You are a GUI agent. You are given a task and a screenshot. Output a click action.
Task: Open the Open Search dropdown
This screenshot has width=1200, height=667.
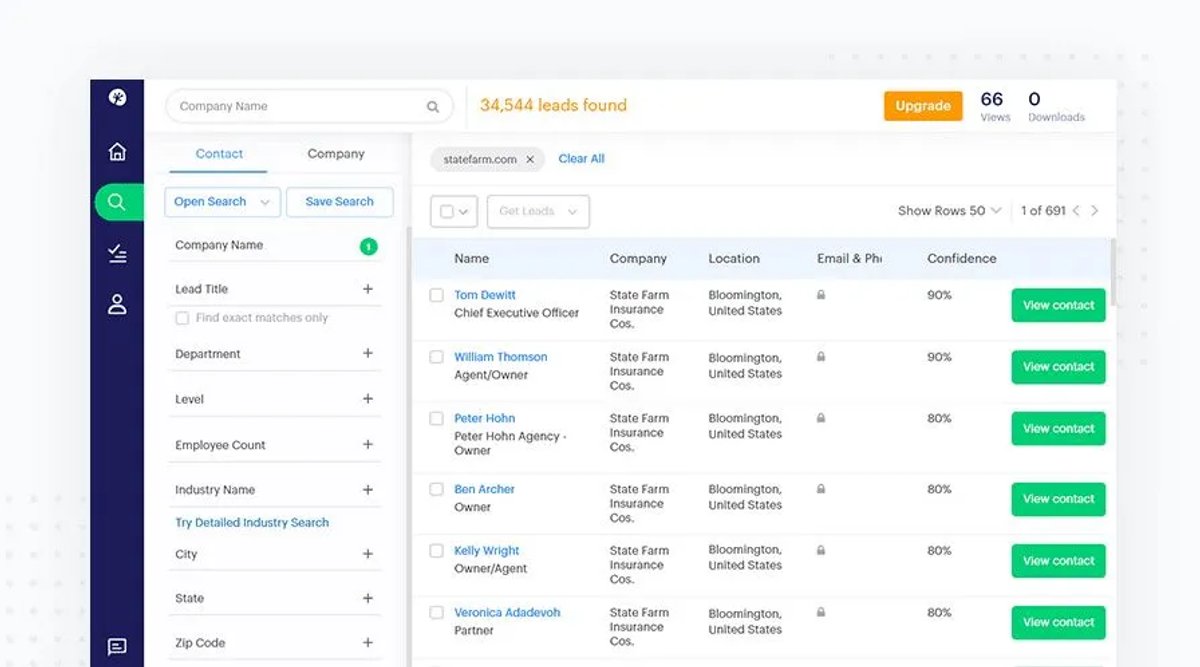coord(222,202)
